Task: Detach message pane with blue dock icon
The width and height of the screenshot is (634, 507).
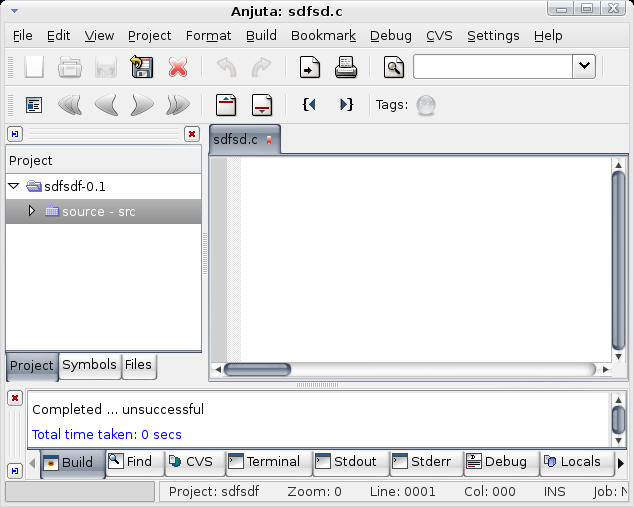Action: point(15,471)
